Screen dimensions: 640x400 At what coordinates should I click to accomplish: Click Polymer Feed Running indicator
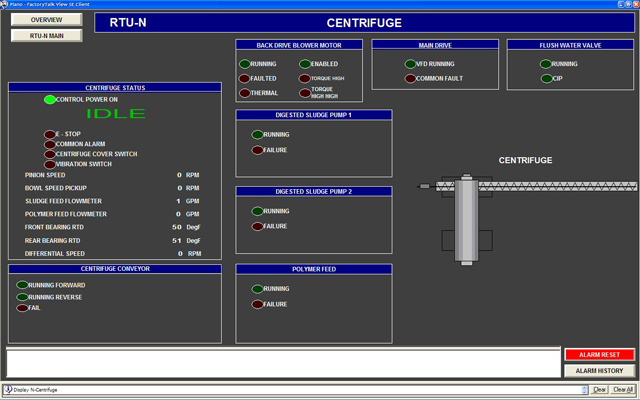257,289
